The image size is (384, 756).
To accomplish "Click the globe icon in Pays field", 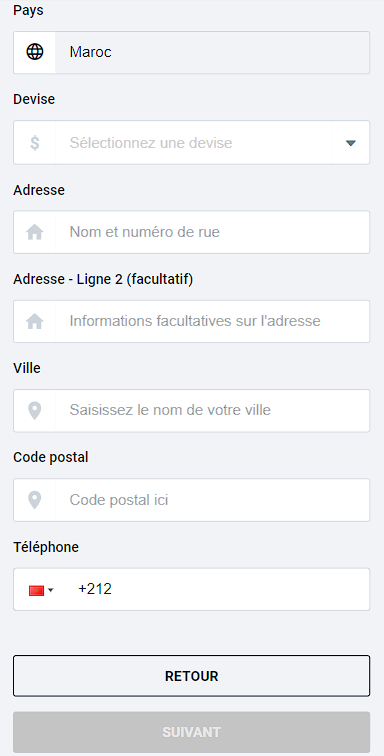I will (35, 52).
